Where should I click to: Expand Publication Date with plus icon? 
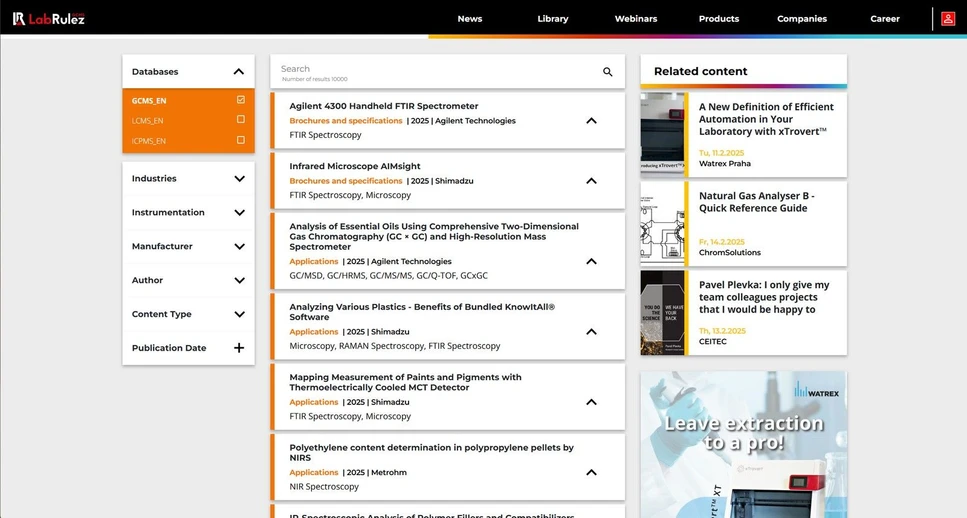pos(239,348)
